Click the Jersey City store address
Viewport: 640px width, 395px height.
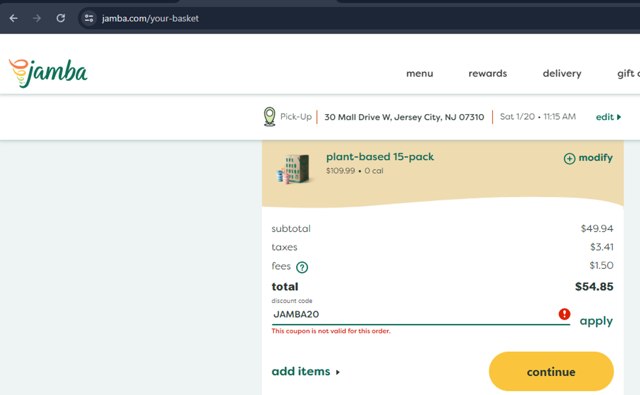click(x=404, y=117)
